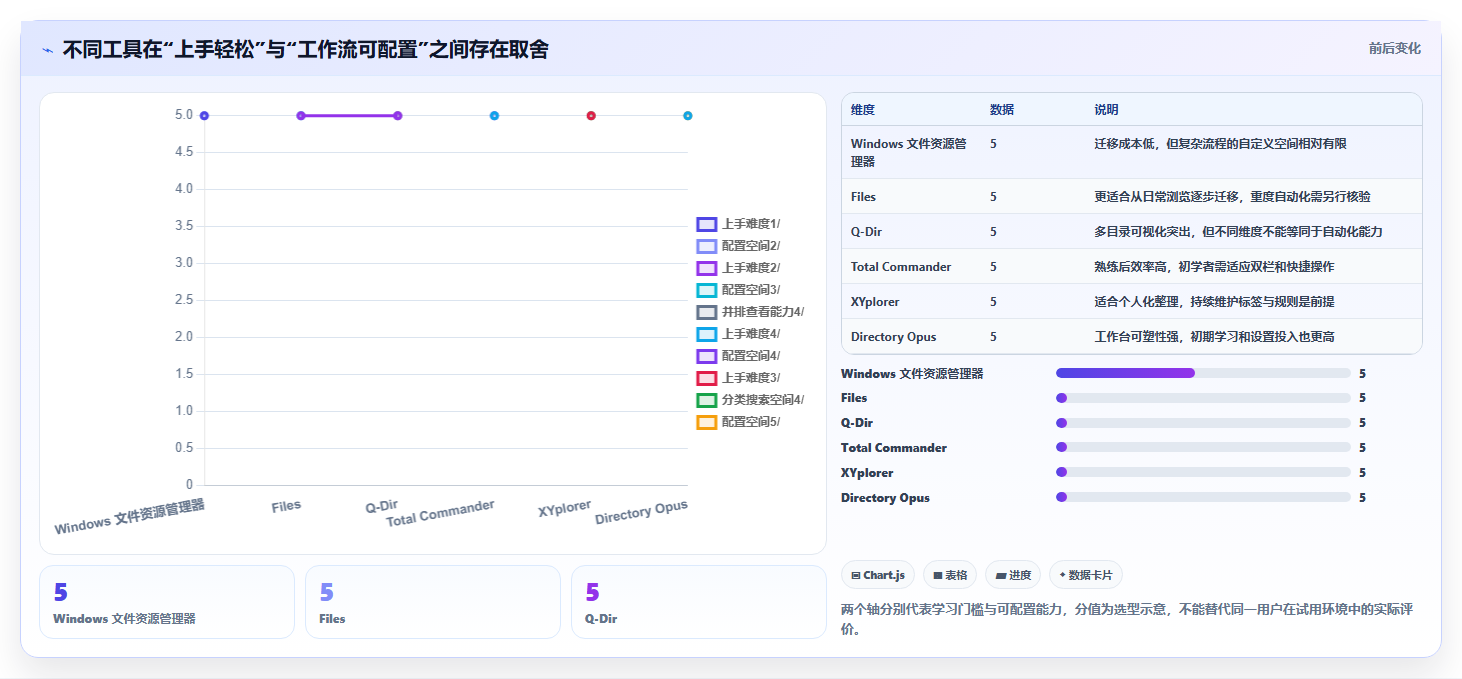
Task: Hide the 配置空间5/ dataset in the legend
Action: pos(738,422)
